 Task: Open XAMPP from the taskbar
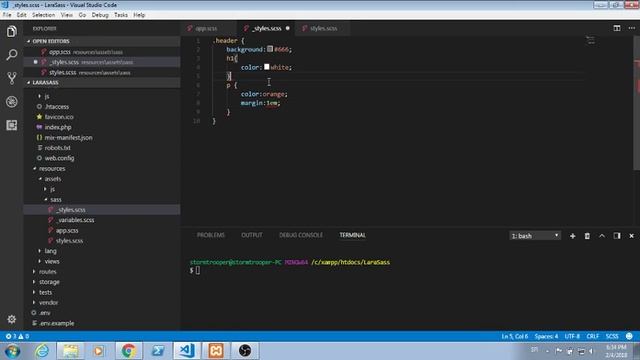[216, 351]
